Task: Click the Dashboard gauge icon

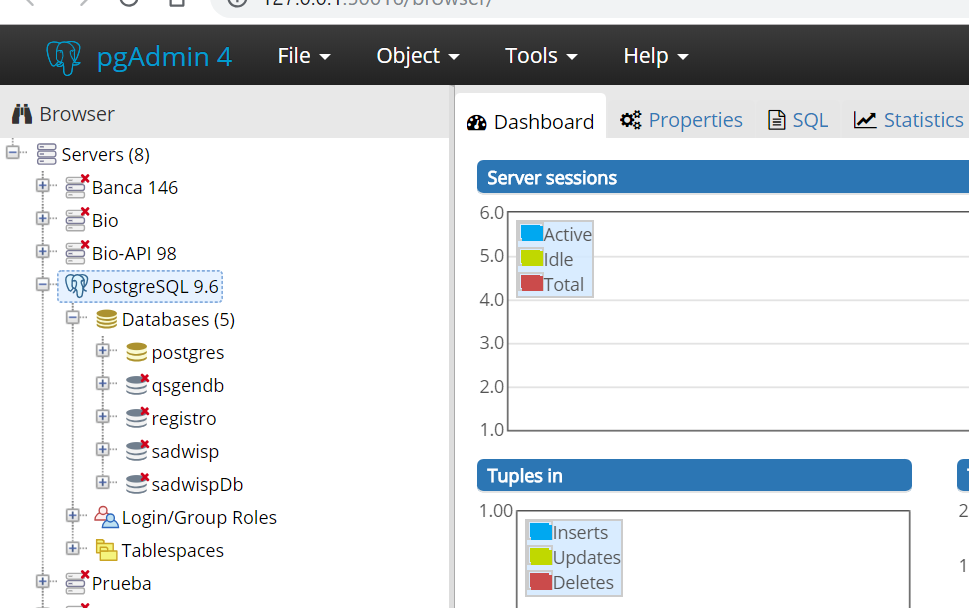Action: (476, 122)
